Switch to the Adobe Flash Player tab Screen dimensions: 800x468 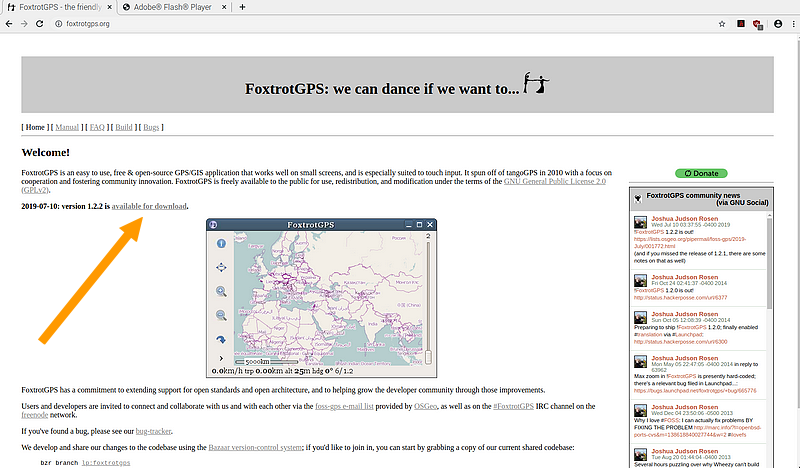coord(173,7)
